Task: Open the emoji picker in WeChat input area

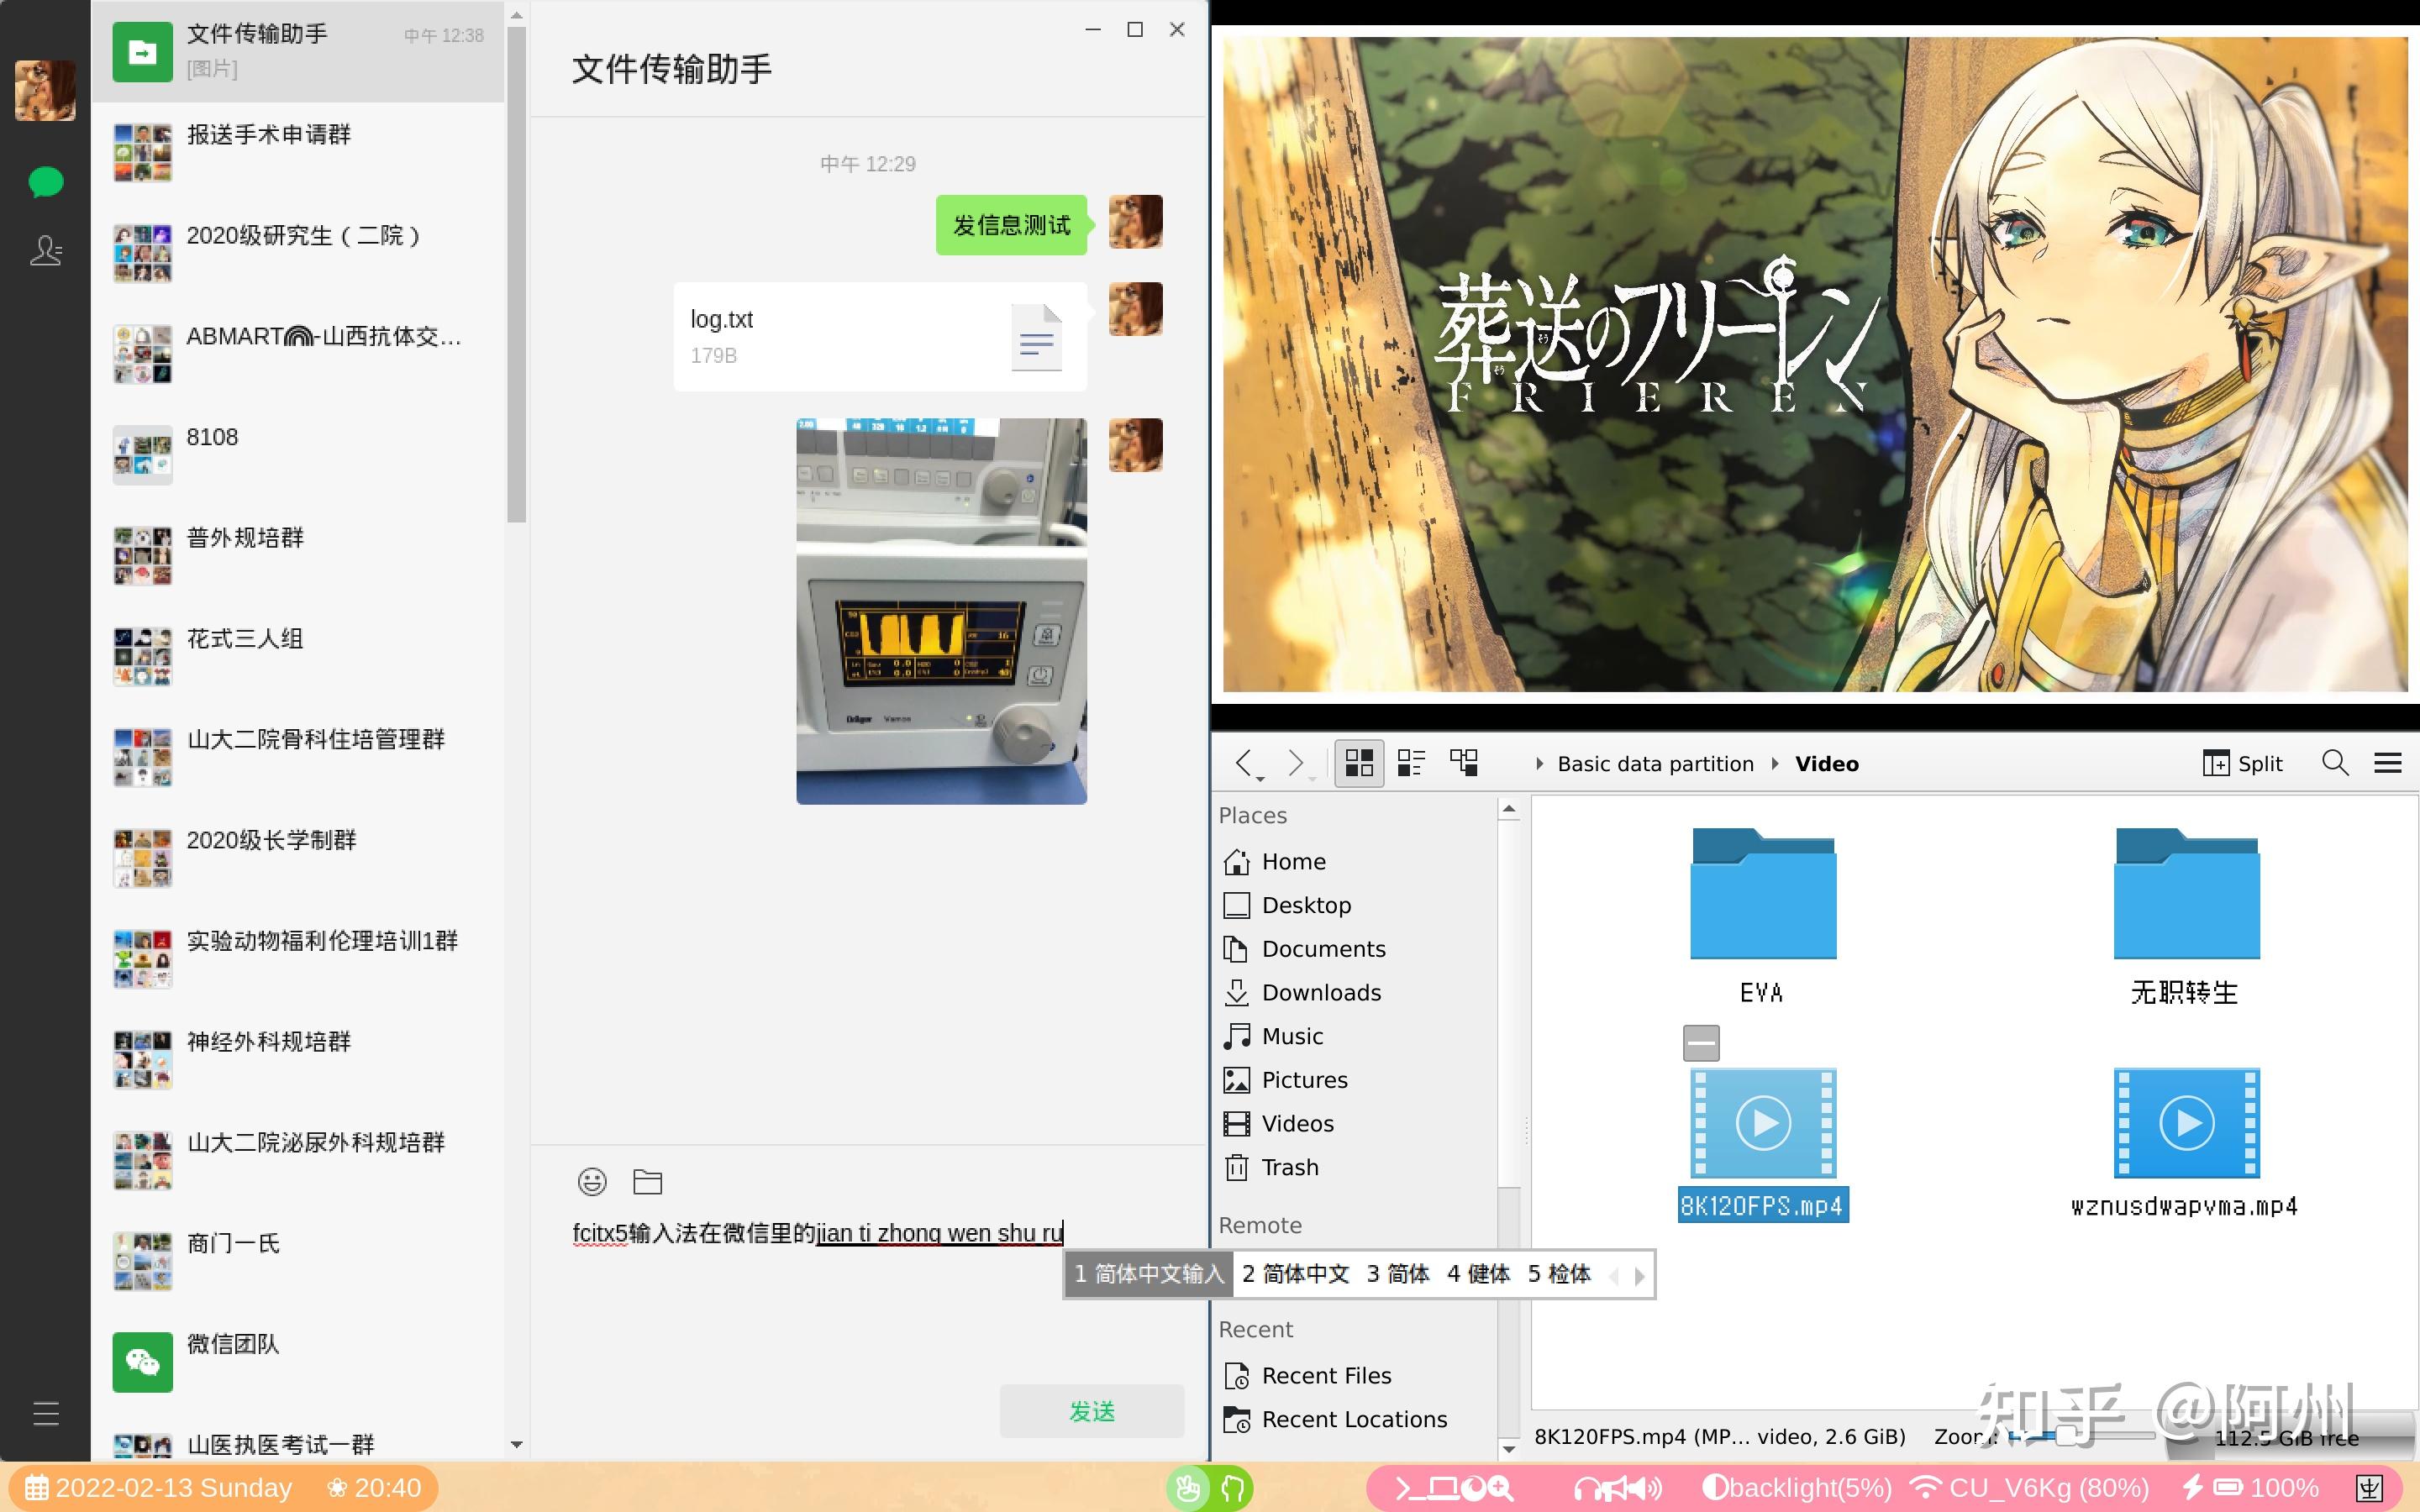Action: click(591, 1181)
